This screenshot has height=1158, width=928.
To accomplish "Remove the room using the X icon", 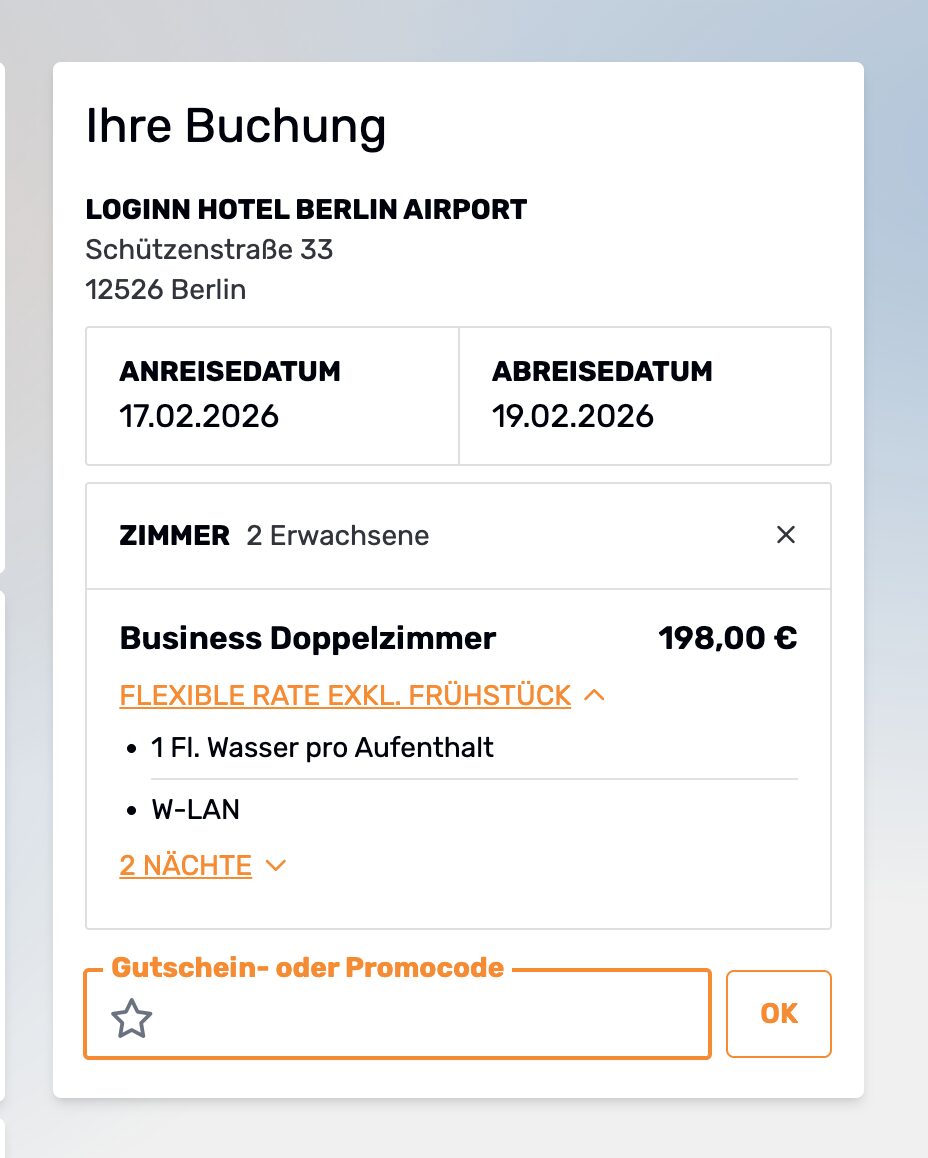I will 786,535.
